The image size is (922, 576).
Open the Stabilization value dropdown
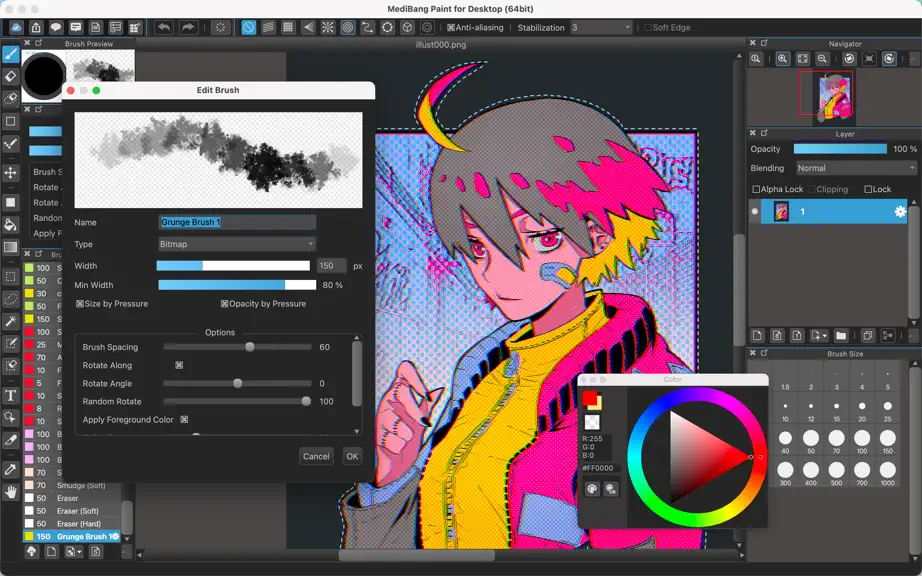pos(602,28)
